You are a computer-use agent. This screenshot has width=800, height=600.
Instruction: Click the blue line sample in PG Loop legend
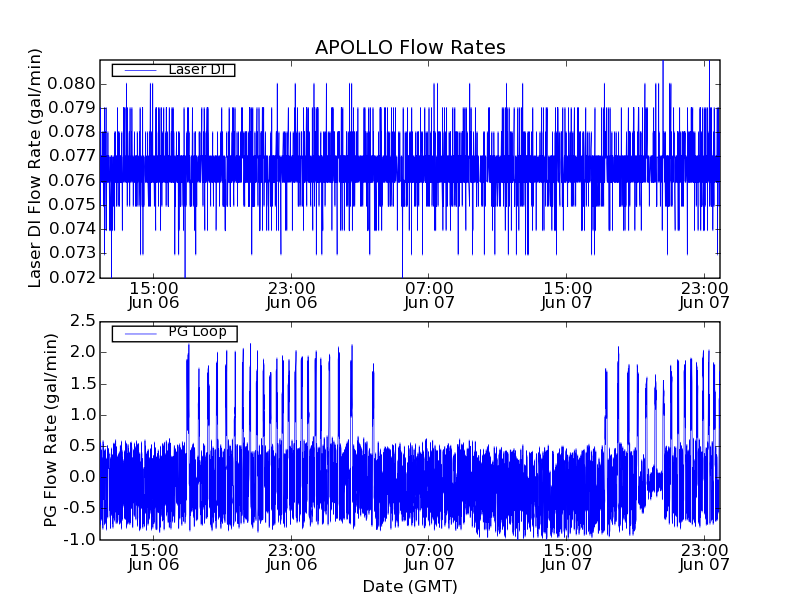141,334
